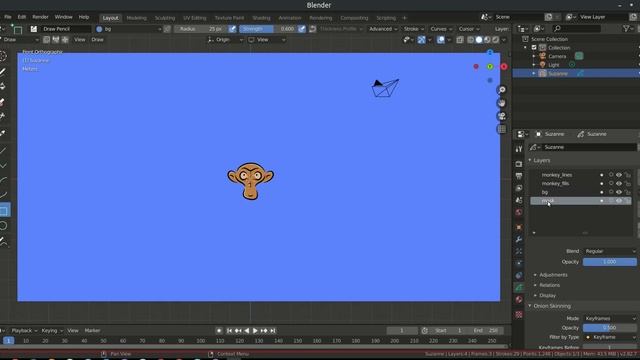Switch to the Modeling workspace tab

(x=136, y=18)
